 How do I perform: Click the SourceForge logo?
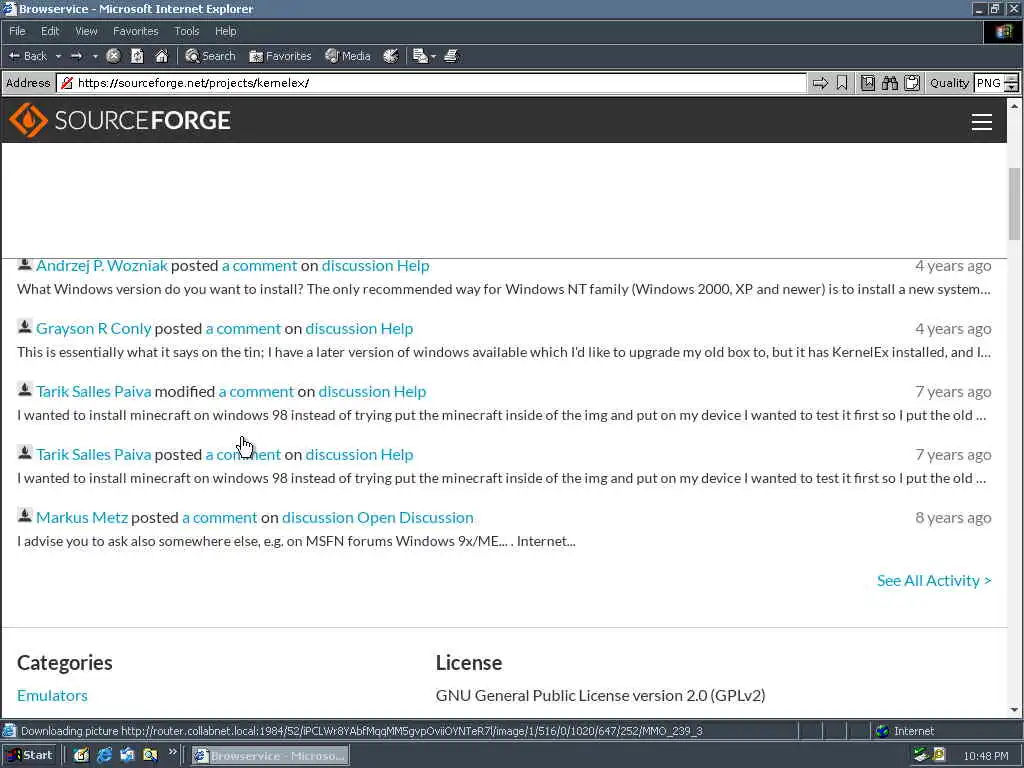pyautogui.click(x=120, y=120)
